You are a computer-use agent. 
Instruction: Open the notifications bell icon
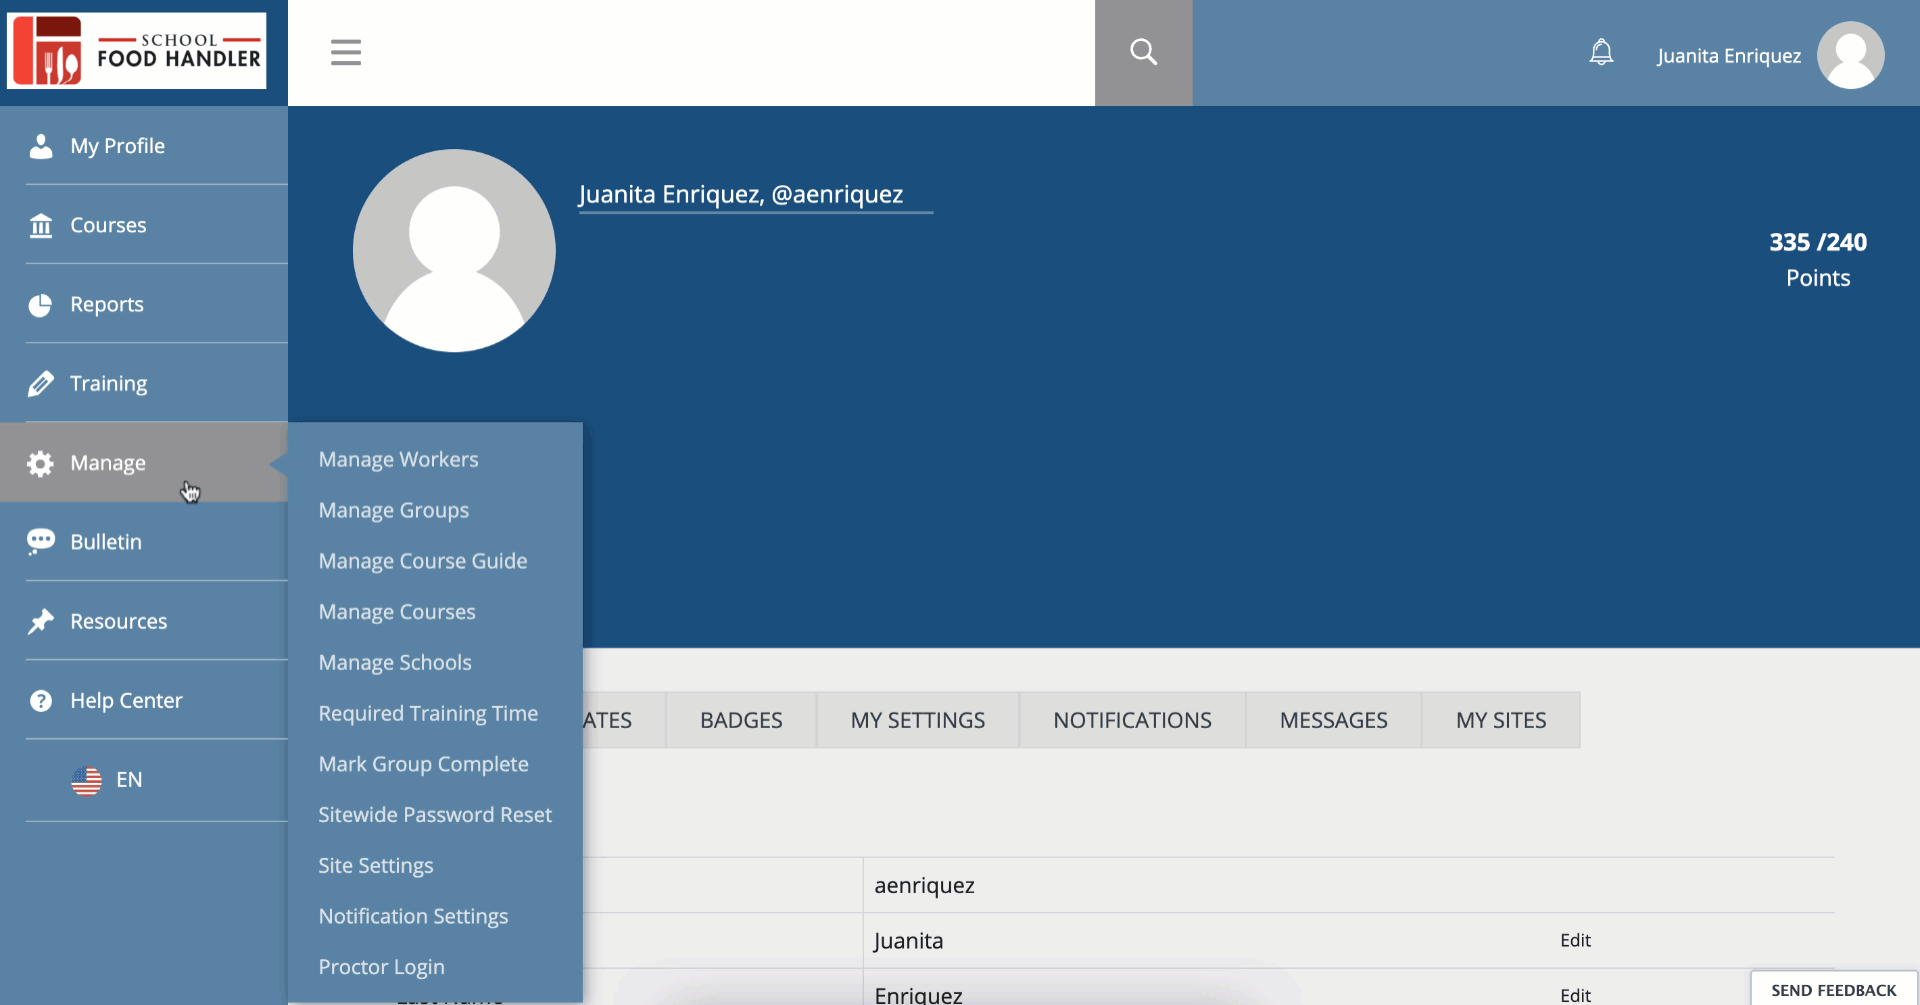tap(1601, 52)
